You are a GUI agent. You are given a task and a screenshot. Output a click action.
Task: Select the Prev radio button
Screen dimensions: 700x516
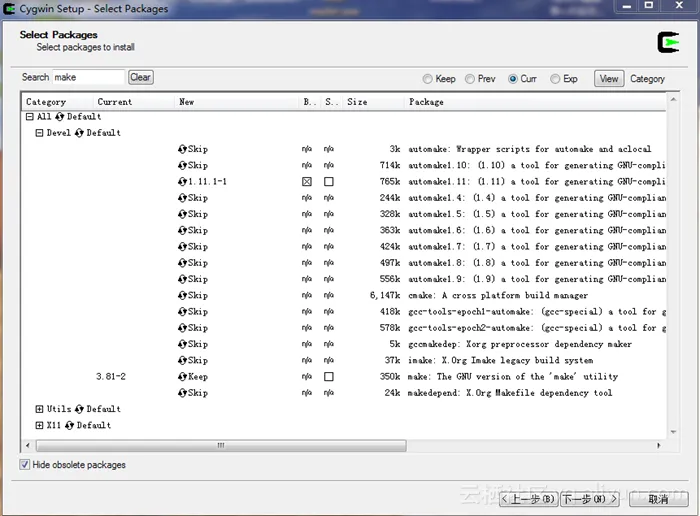click(x=470, y=79)
